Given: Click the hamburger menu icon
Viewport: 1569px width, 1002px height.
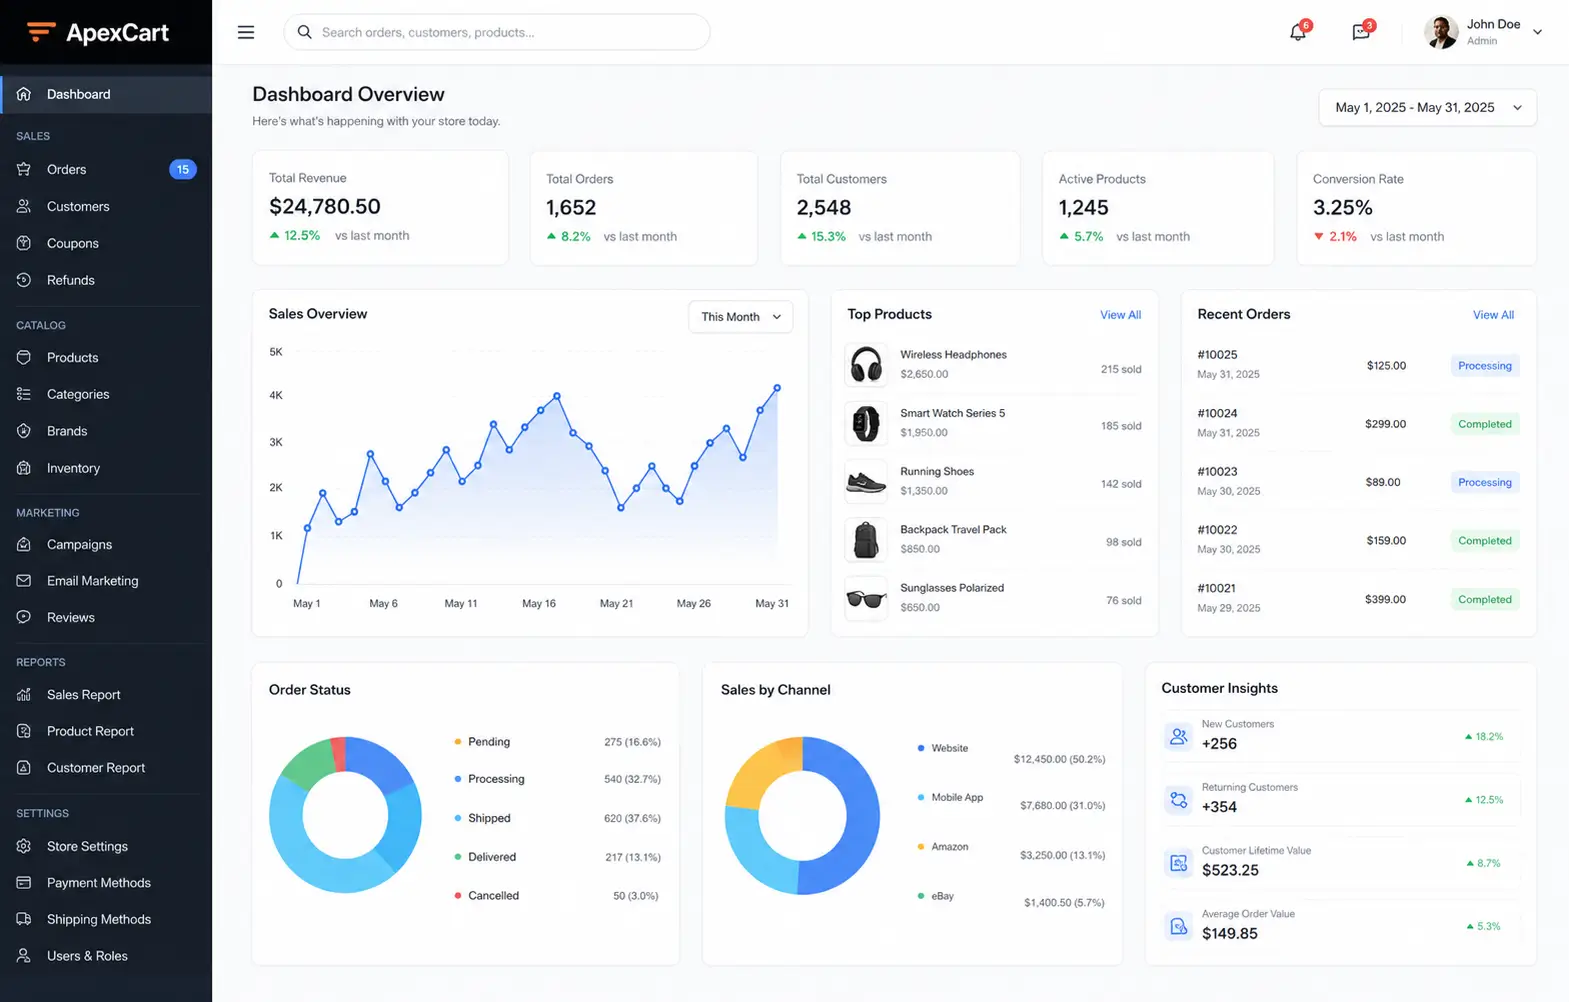Looking at the screenshot, I should tap(246, 32).
